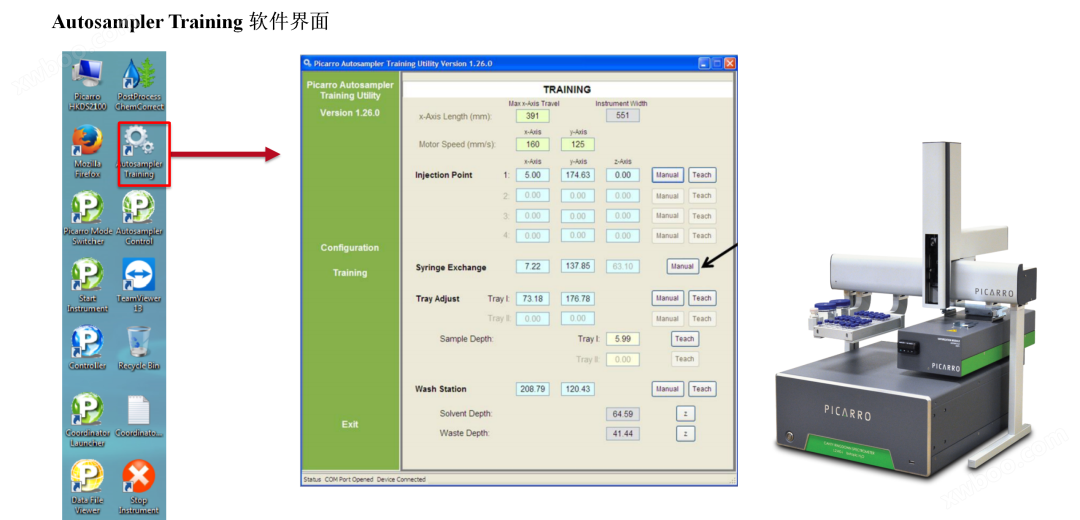Click Start Instrument desktop icon

[87, 285]
